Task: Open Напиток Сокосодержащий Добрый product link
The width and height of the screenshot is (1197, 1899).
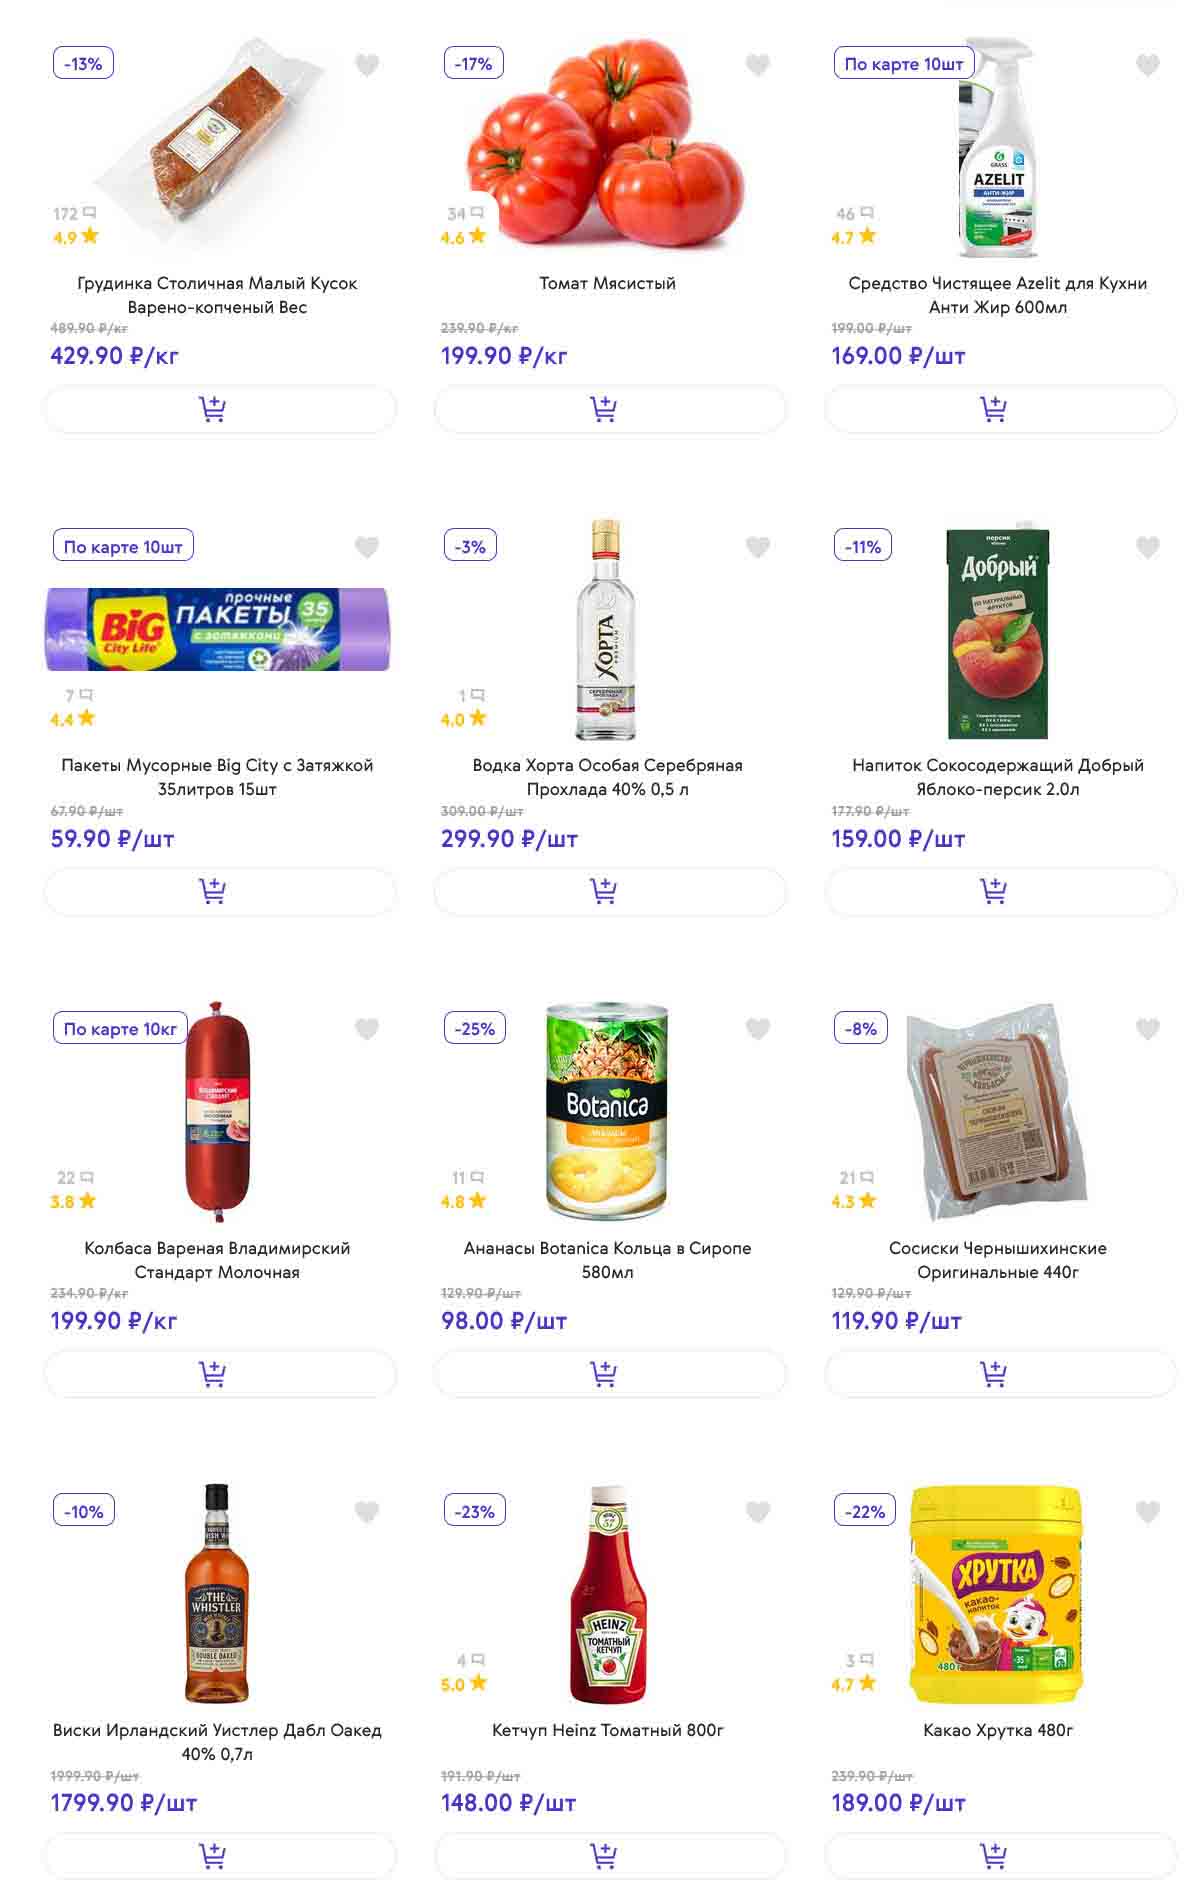Action: click(997, 777)
